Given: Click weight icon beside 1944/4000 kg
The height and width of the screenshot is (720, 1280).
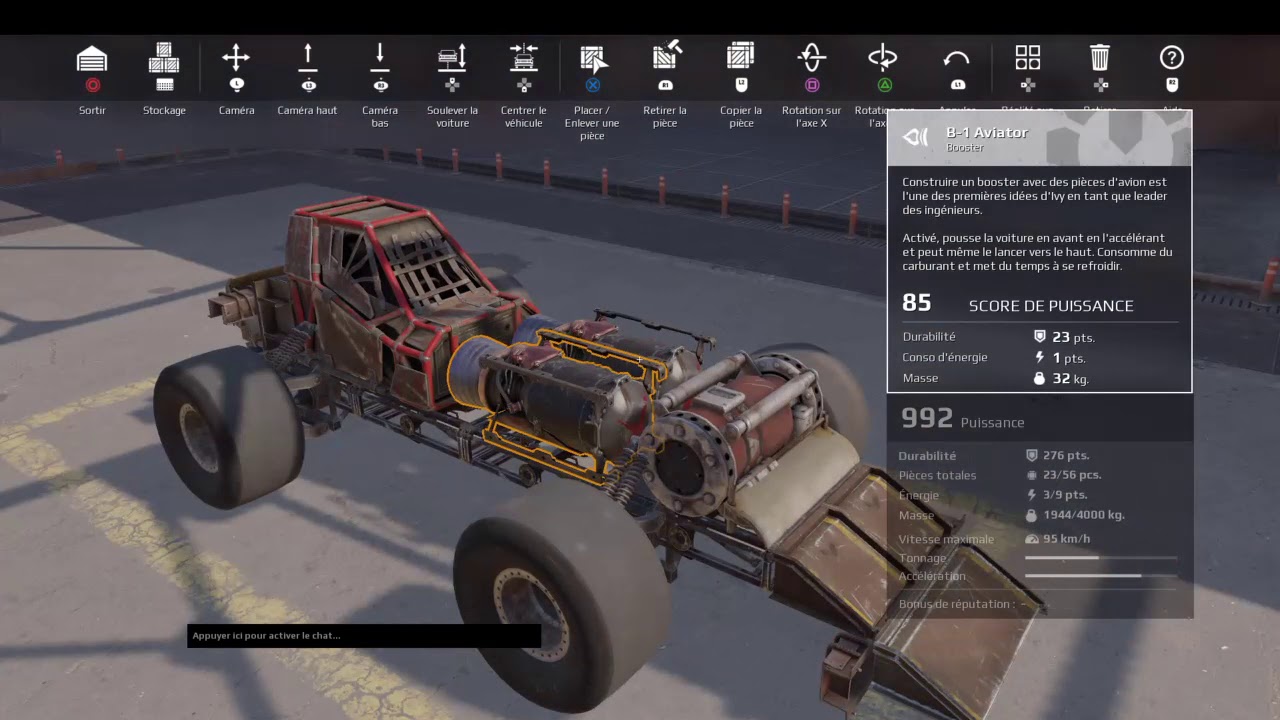Looking at the screenshot, I should [1032, 515].
